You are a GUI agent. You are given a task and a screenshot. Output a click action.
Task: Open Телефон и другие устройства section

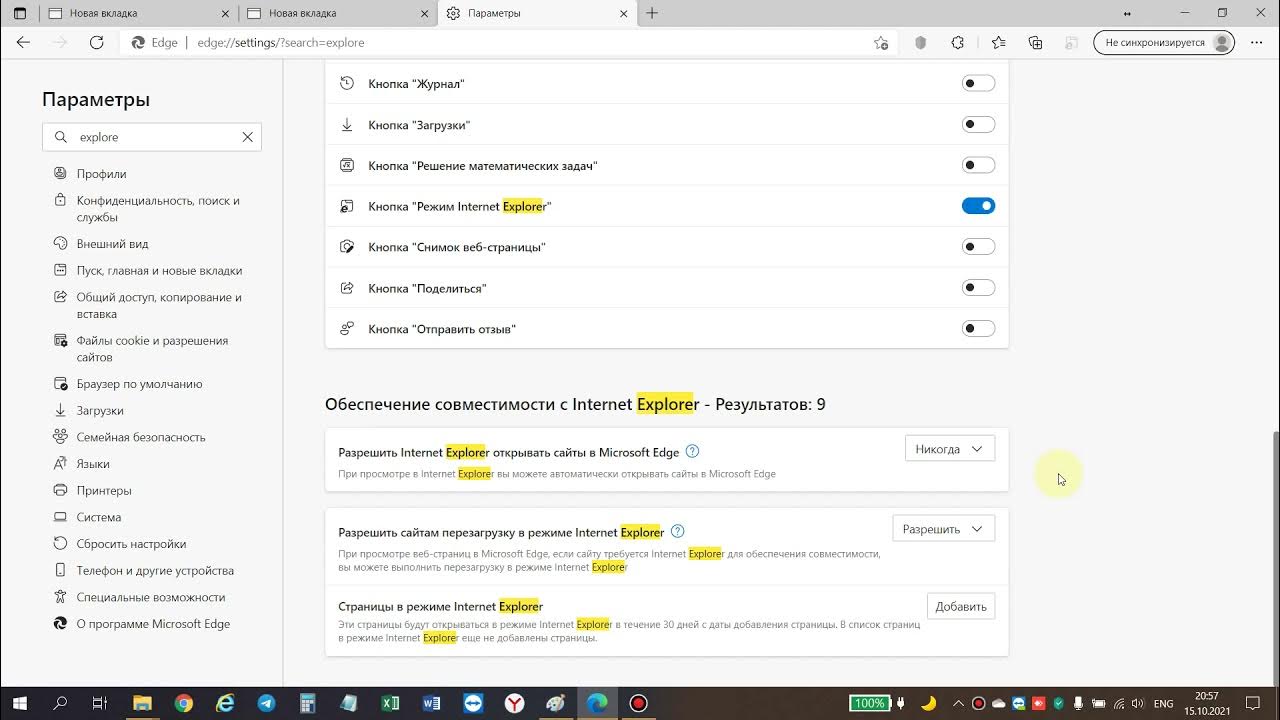click(x=155, y=571)
